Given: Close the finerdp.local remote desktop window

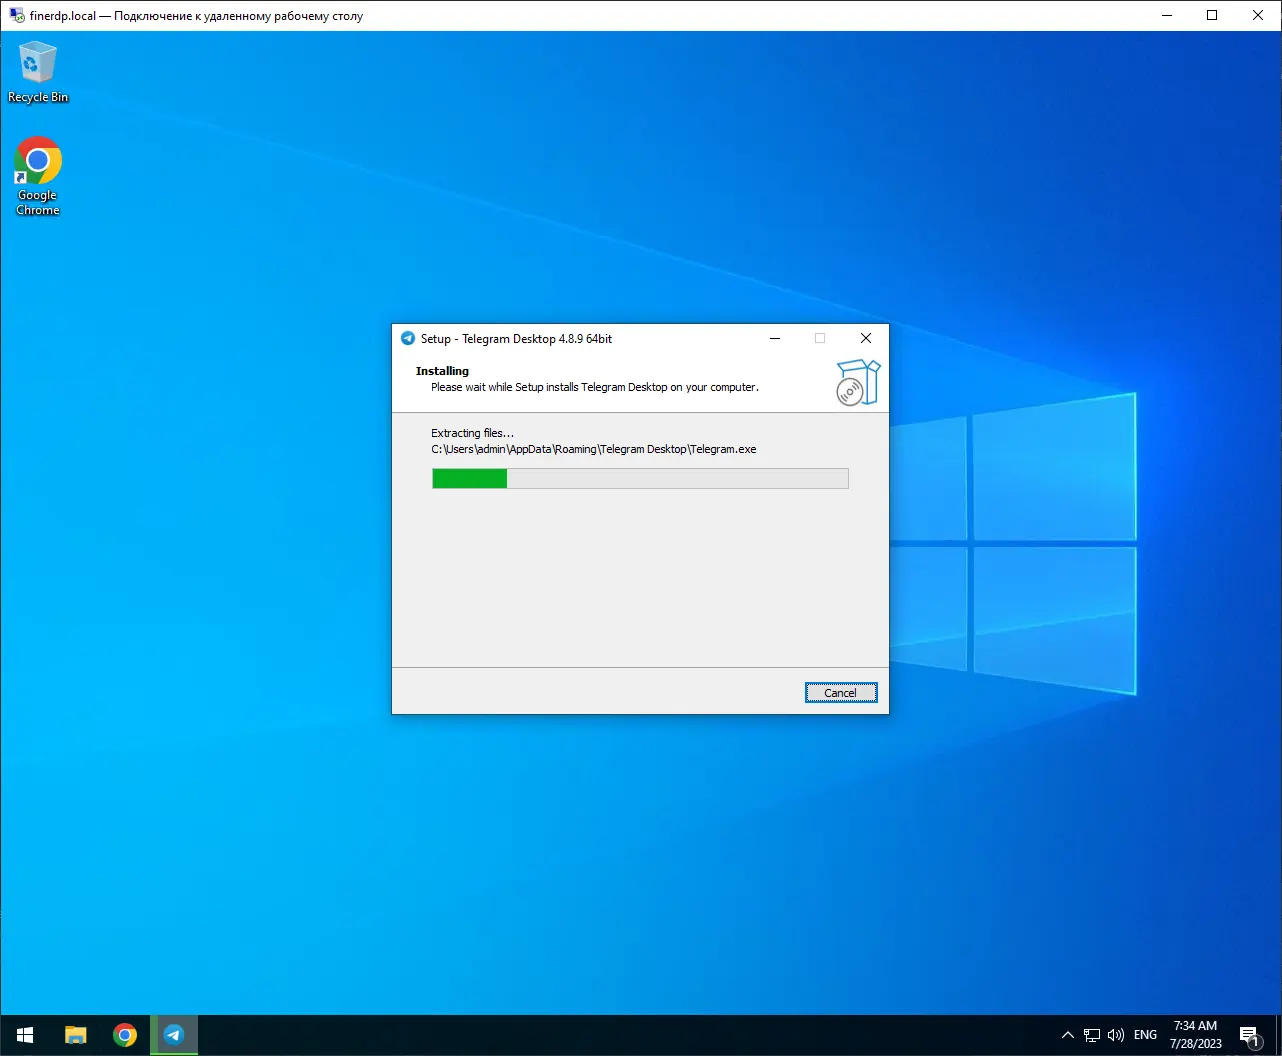Looking at the screenshot, I should click(x=1258, y=15).
